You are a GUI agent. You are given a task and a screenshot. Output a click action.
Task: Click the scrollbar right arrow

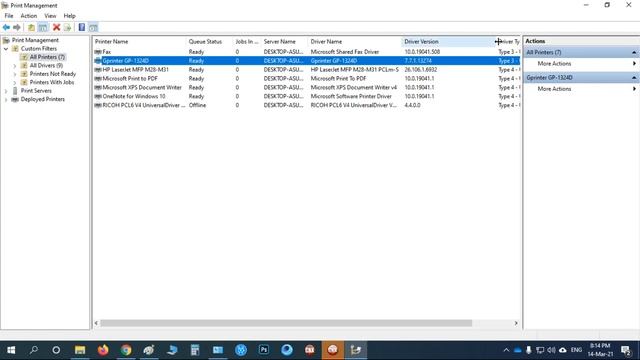click(x=516, y=323)
